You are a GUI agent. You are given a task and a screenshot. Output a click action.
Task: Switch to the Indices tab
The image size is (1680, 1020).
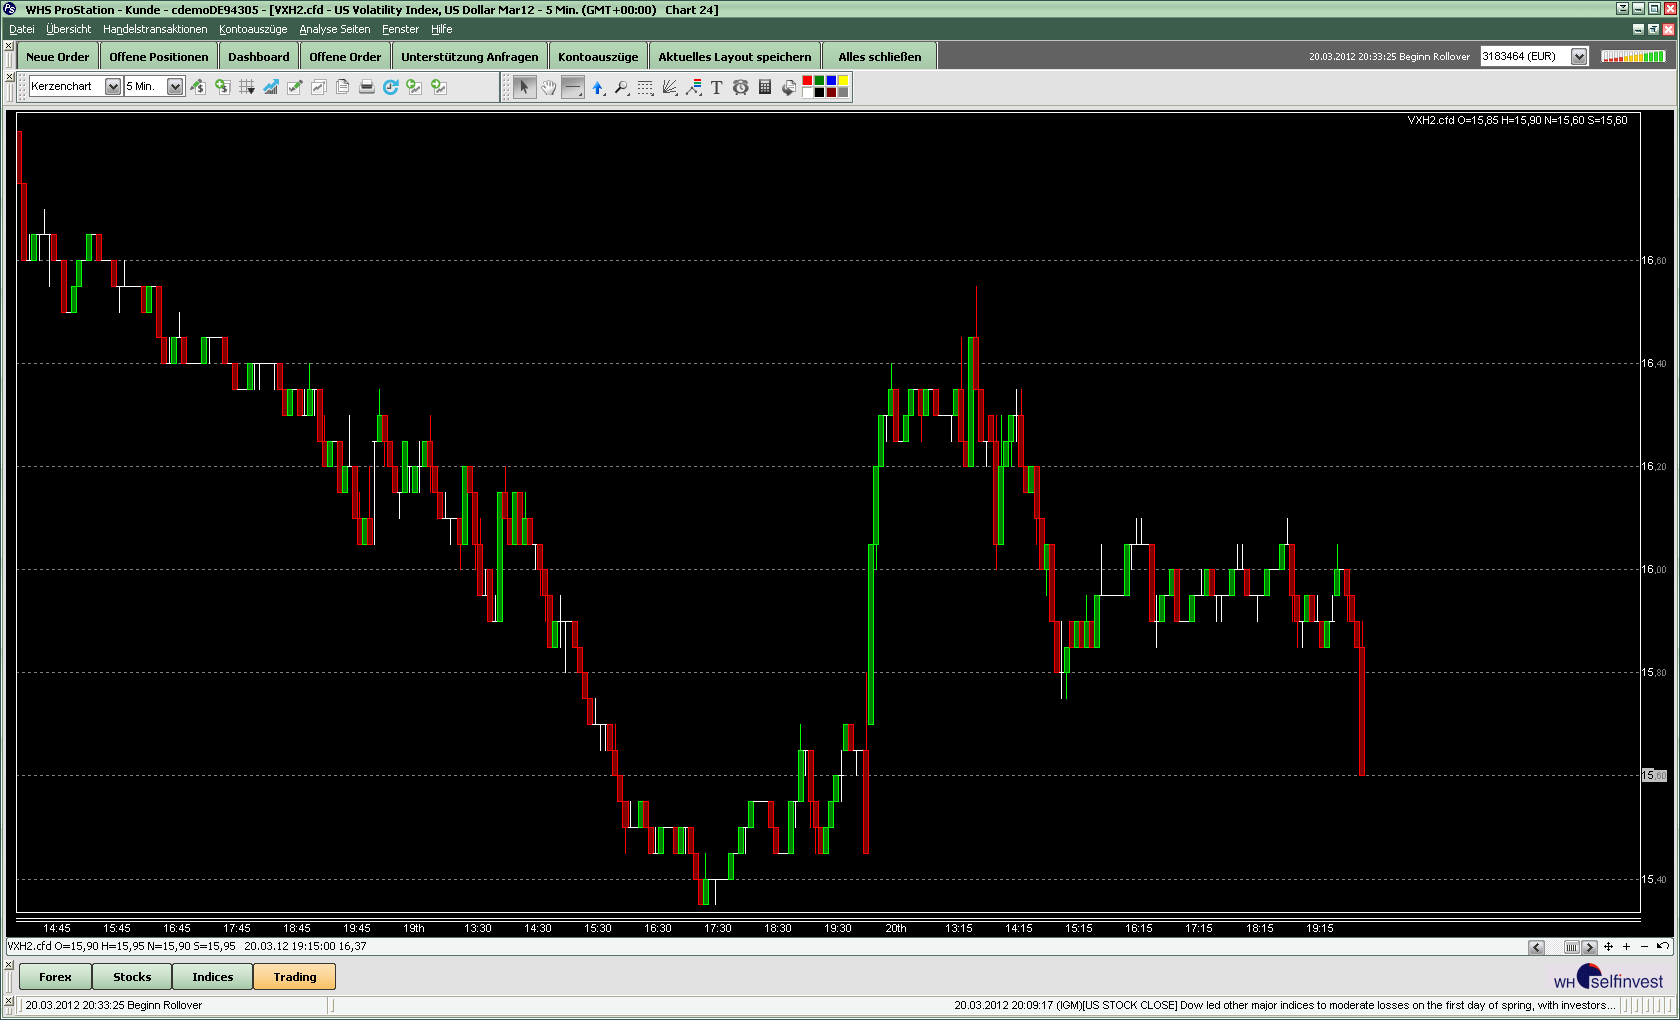(x=213, y=976)
